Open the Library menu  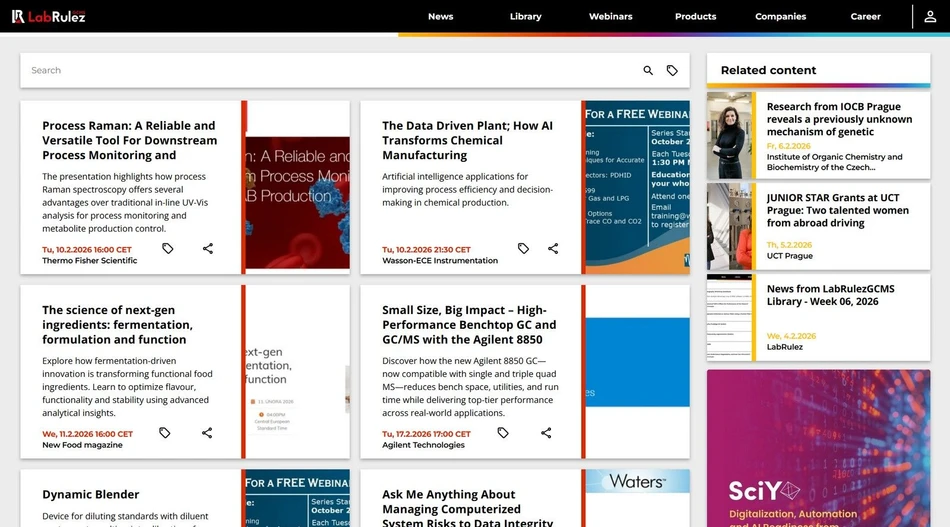[x=525, y=17]
